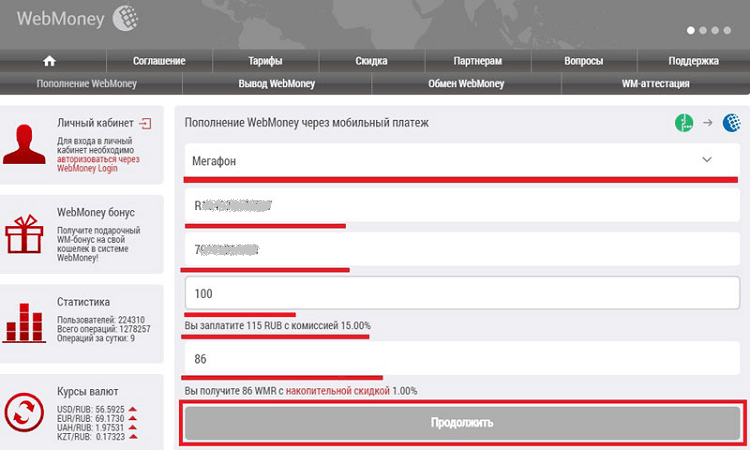Go to the home page icon
This screenshot has width=750, height=450.
coord(49,61)
